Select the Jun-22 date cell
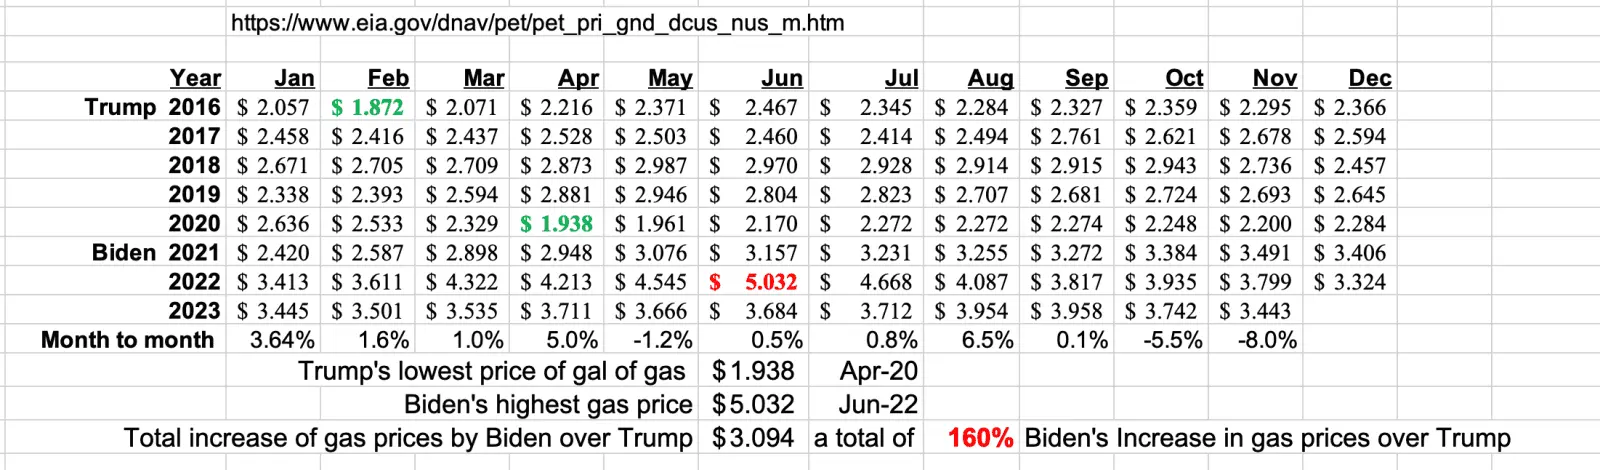The width and height of the screenshot is (1600, 470). 878,405
